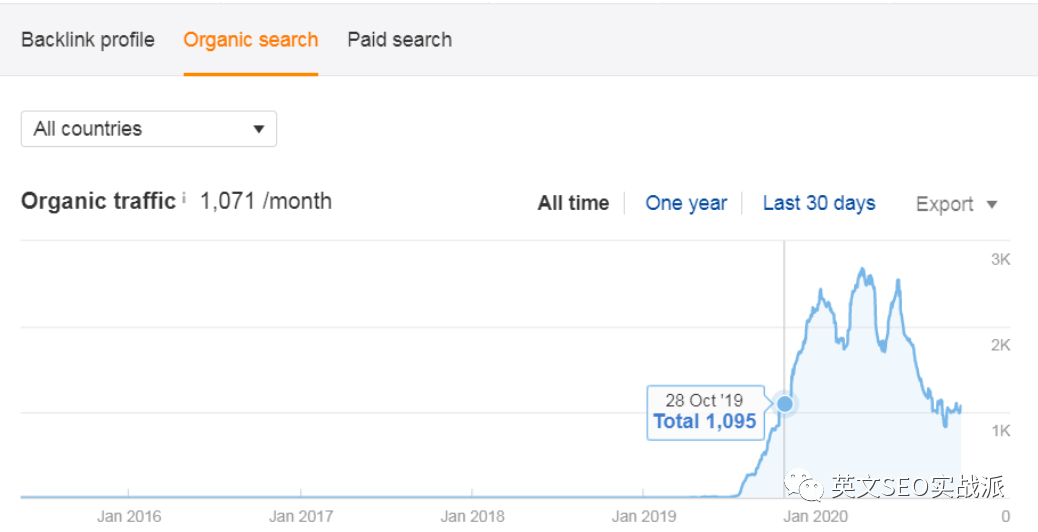Switch to Backlink profile tab

click(88, 40)
